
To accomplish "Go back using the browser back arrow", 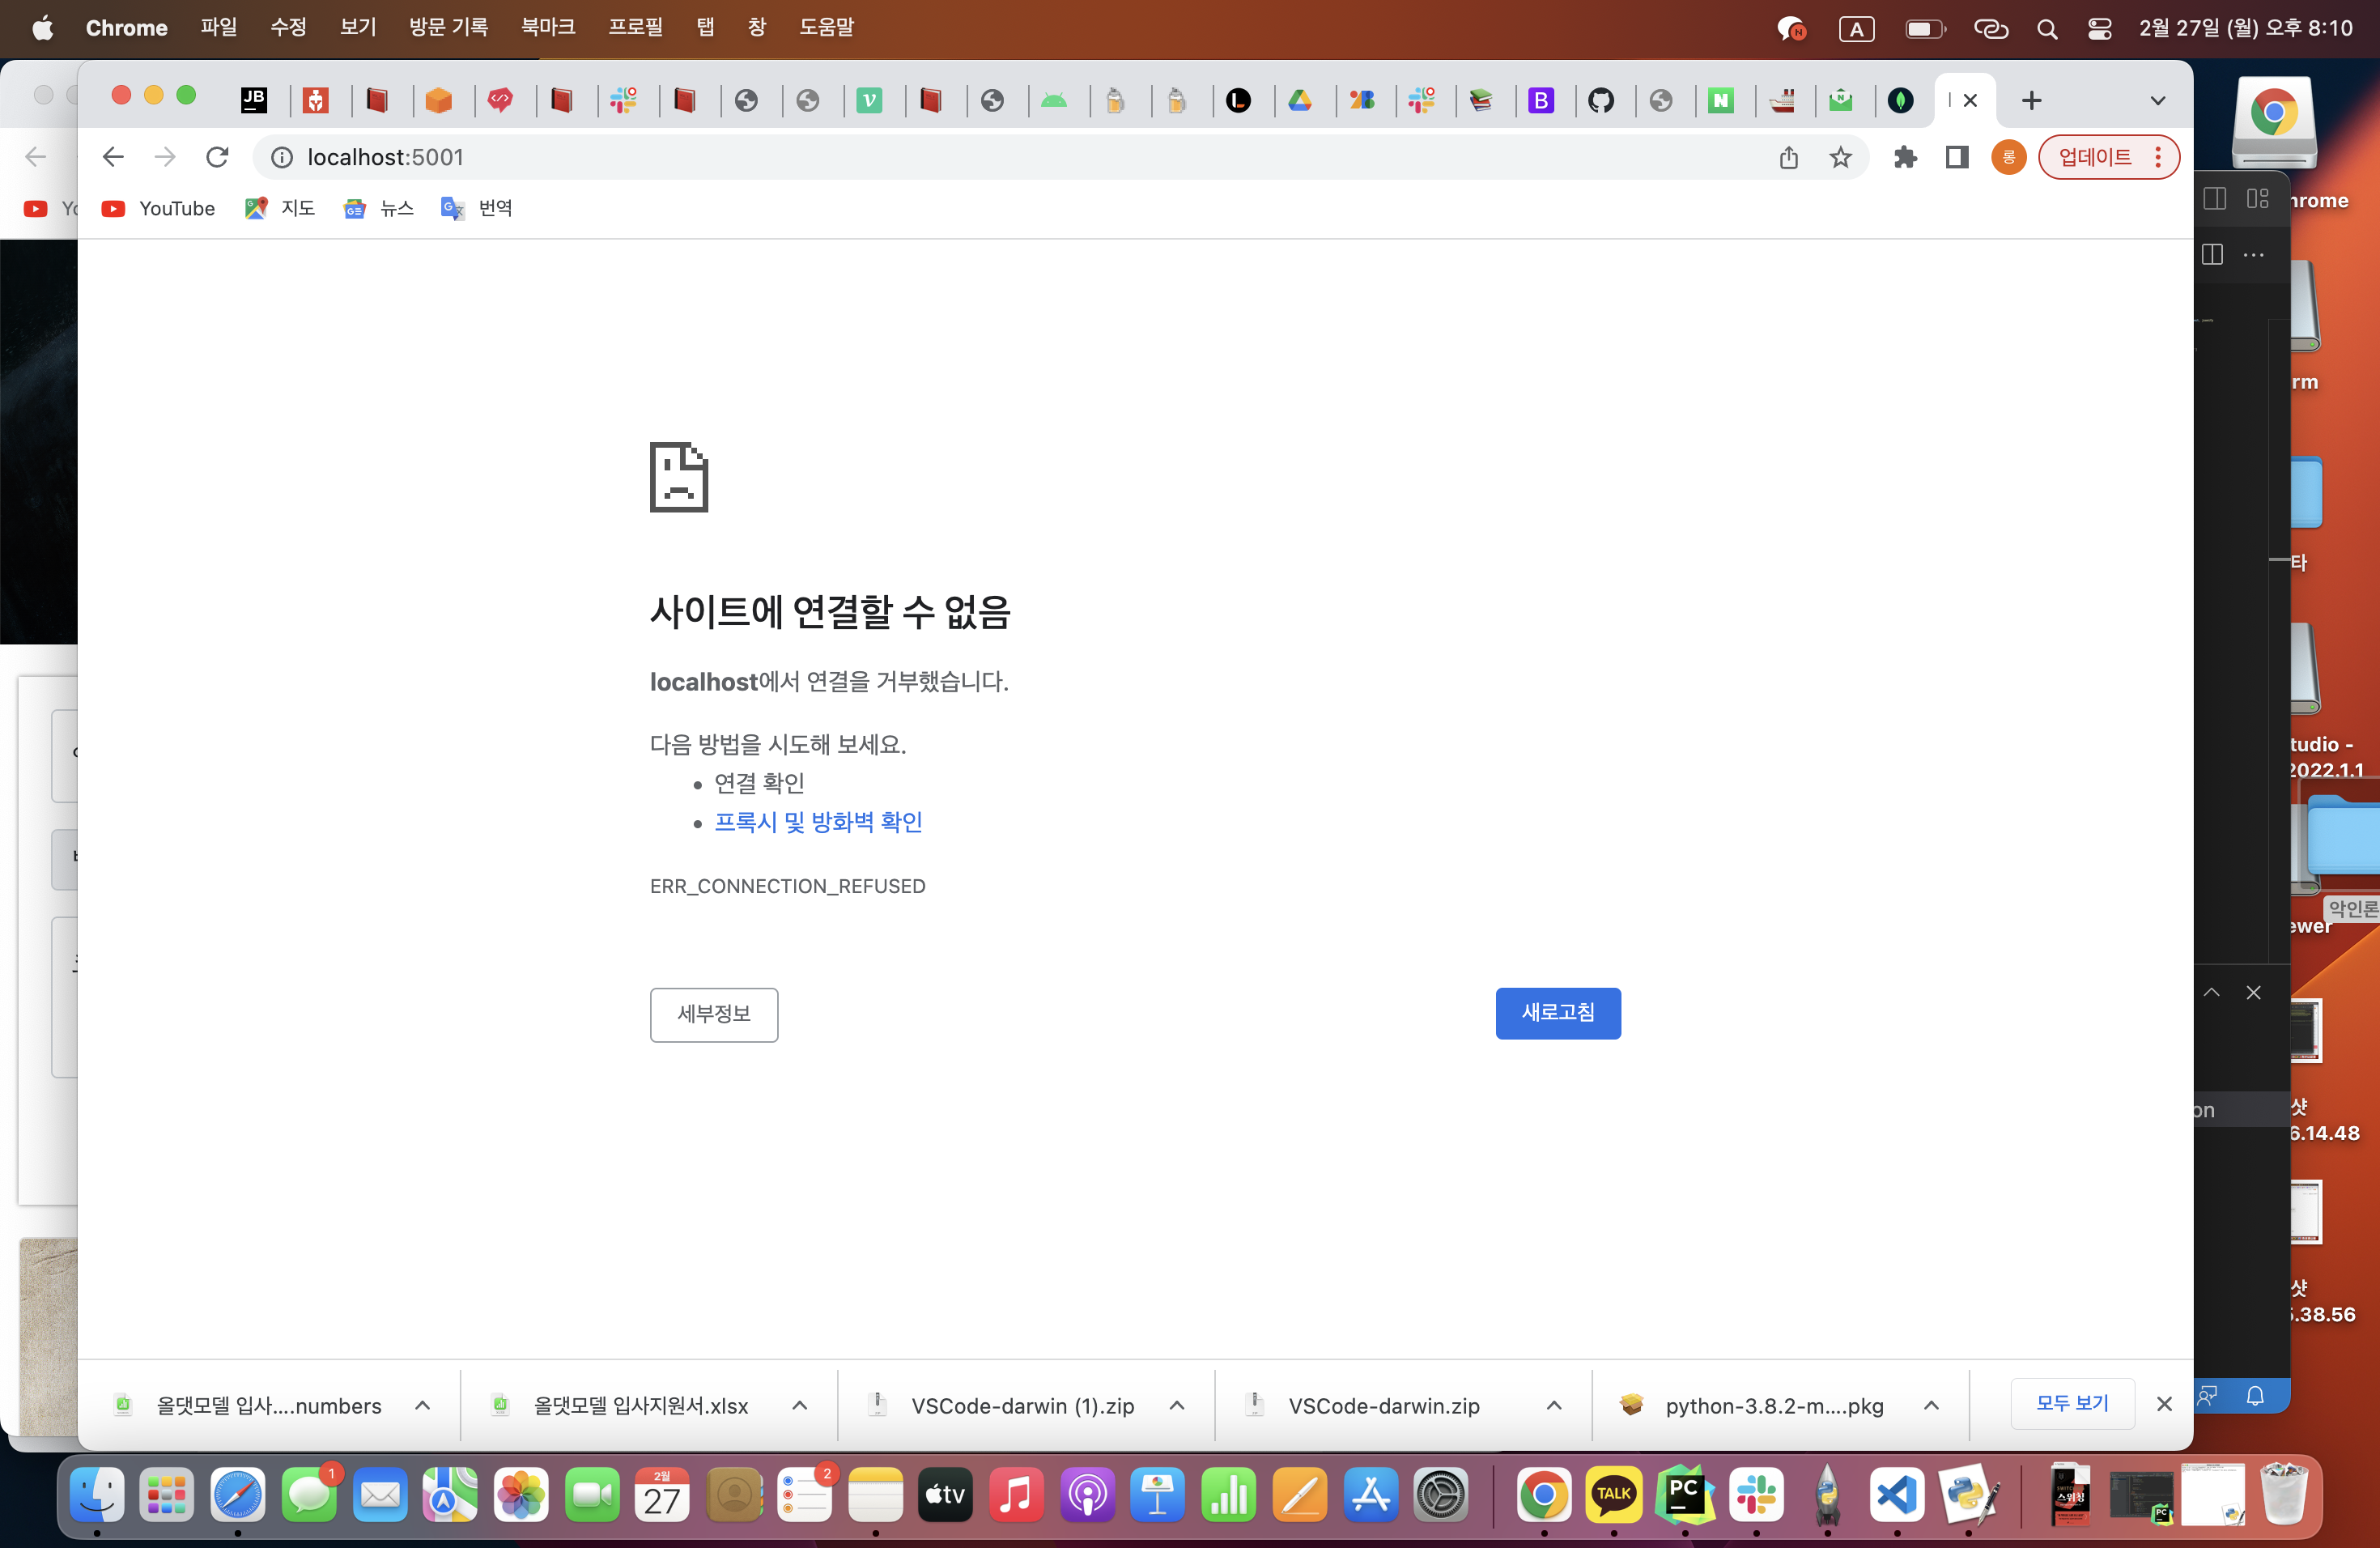I will (x=113, y=157).
